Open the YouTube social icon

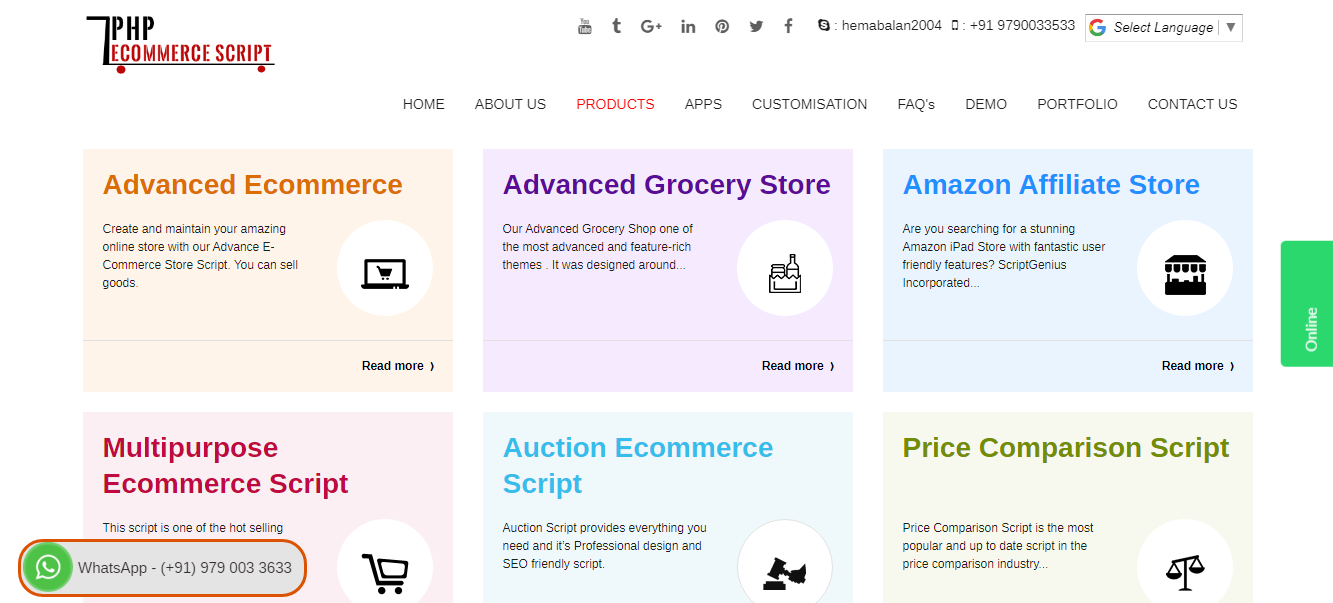(584, 26)
